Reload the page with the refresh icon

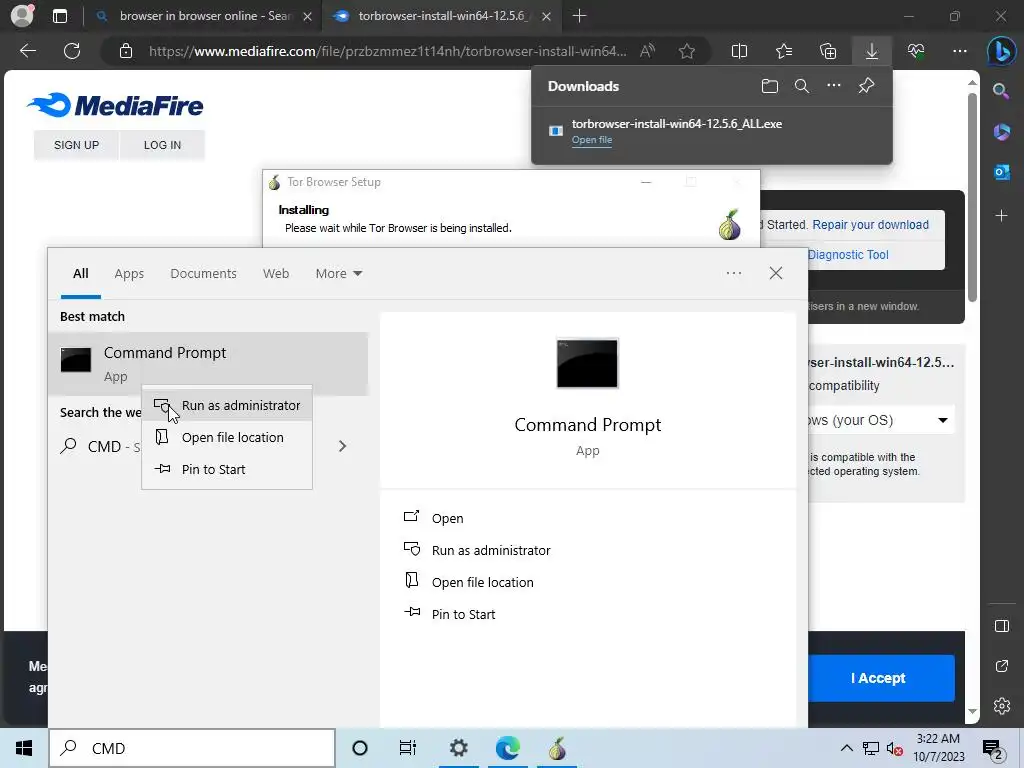(x=72, y=51)
